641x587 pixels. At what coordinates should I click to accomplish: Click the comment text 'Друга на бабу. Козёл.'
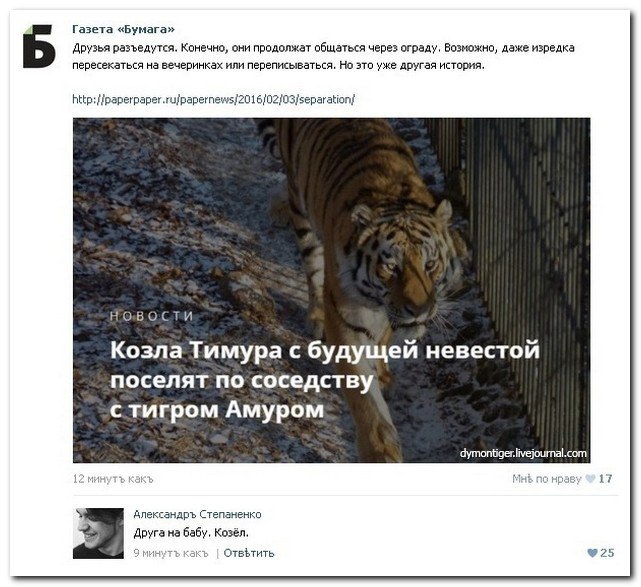191,533
